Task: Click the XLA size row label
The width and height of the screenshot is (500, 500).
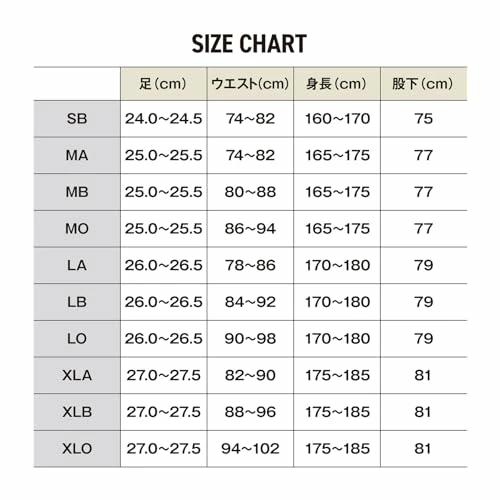Action: (x=77, y=375)
